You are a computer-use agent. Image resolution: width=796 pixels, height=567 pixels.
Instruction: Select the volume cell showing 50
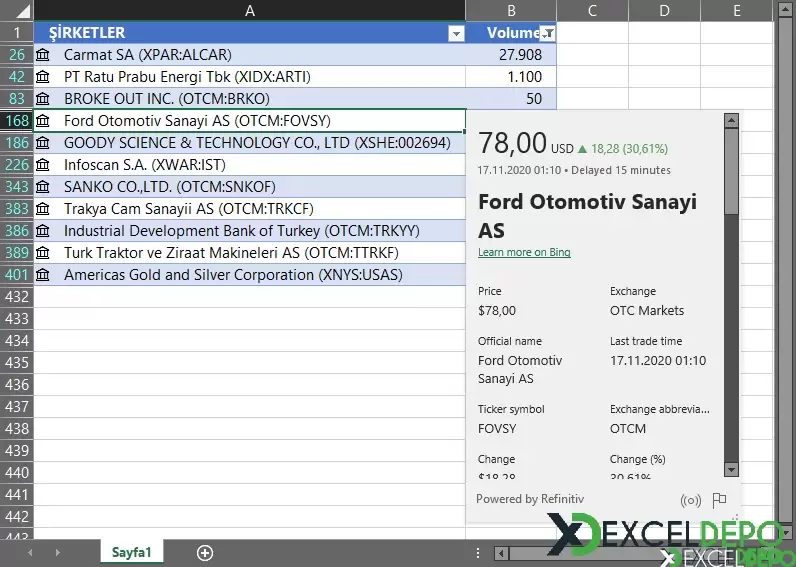511,98
